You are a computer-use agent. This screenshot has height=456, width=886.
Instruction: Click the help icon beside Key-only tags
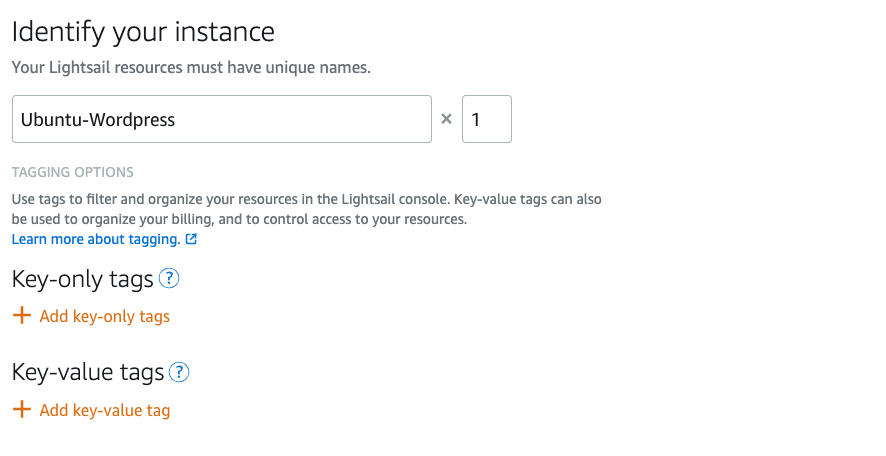pos(169,279)
